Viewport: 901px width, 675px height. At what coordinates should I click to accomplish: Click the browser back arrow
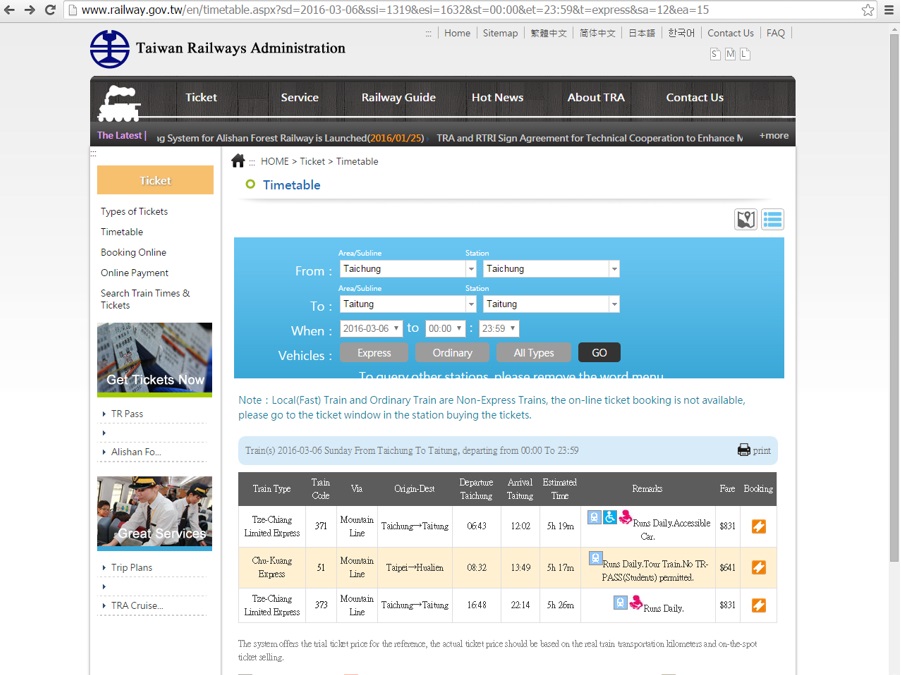point(10,10)
